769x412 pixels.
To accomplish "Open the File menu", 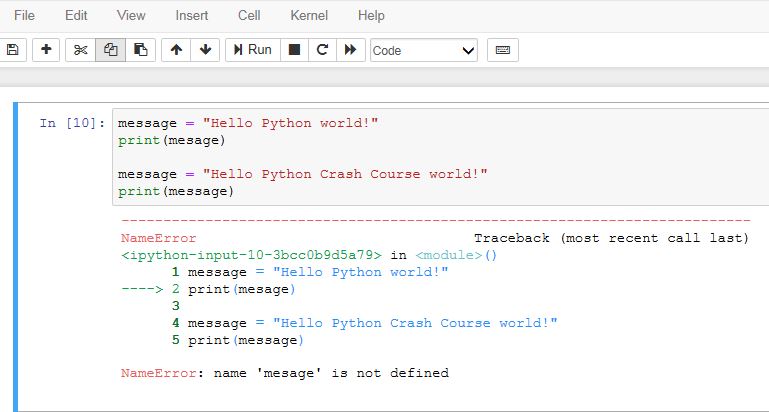I will [x=24, y=15].
